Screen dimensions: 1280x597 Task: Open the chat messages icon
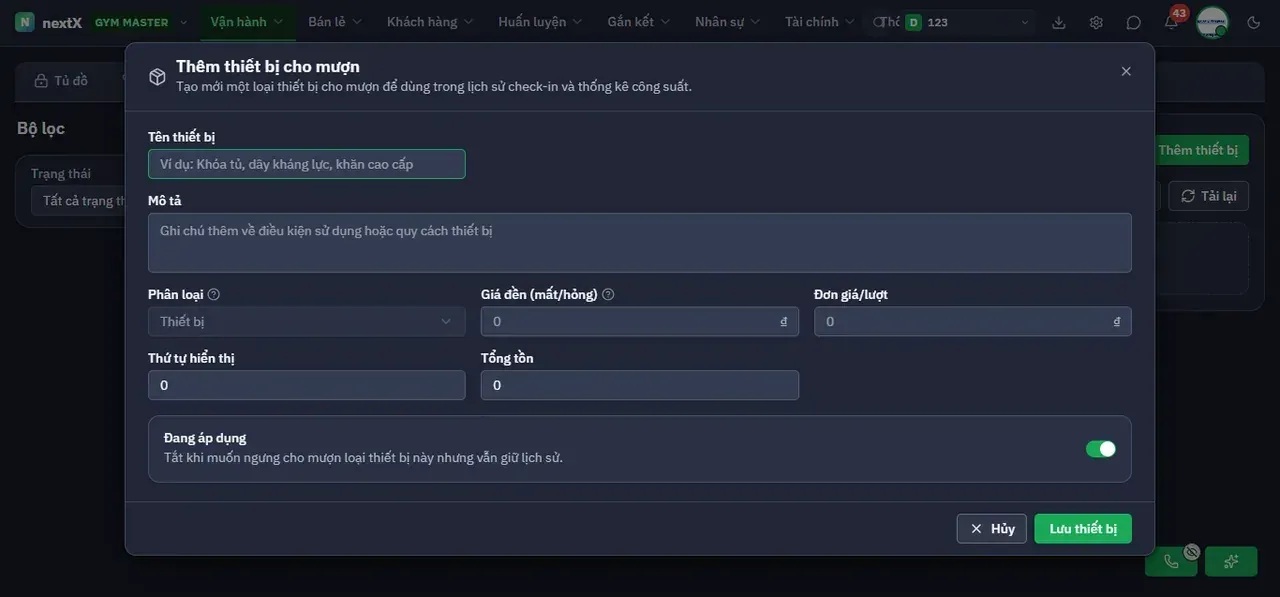1133,22
